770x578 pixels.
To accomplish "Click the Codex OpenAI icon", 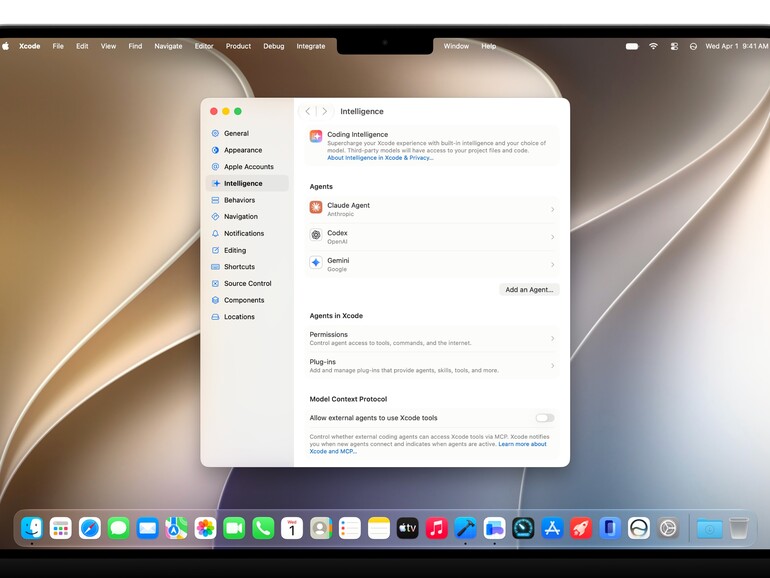I will [x=316, y=235].
